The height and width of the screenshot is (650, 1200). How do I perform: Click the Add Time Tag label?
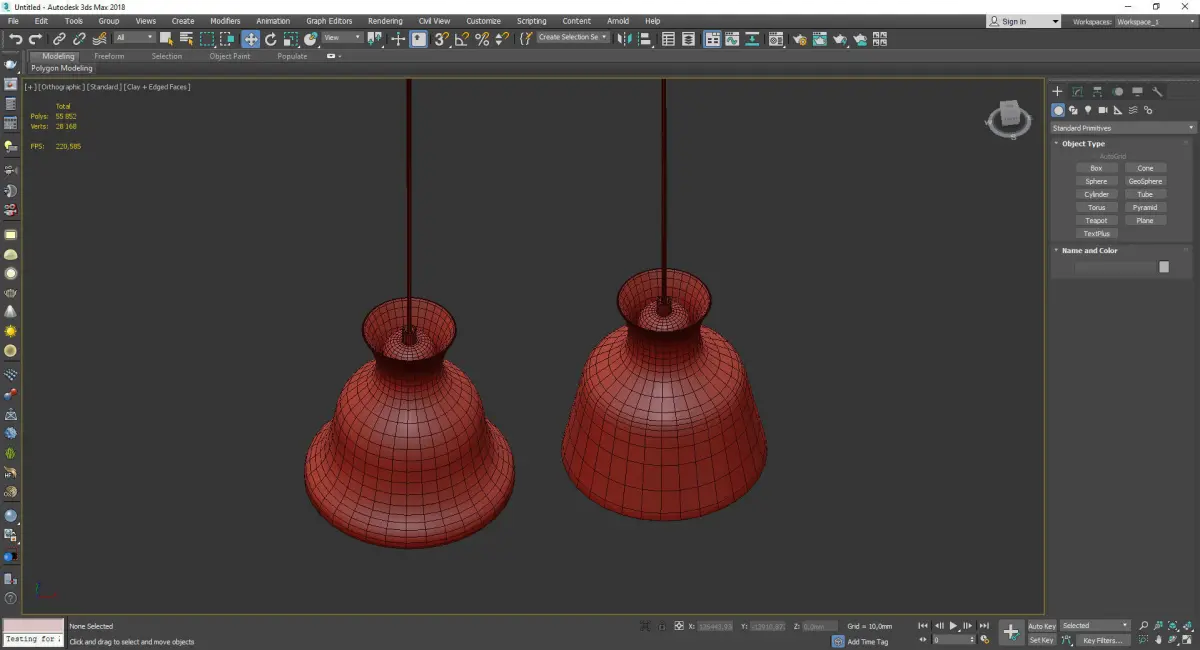[x=867, y=641]
